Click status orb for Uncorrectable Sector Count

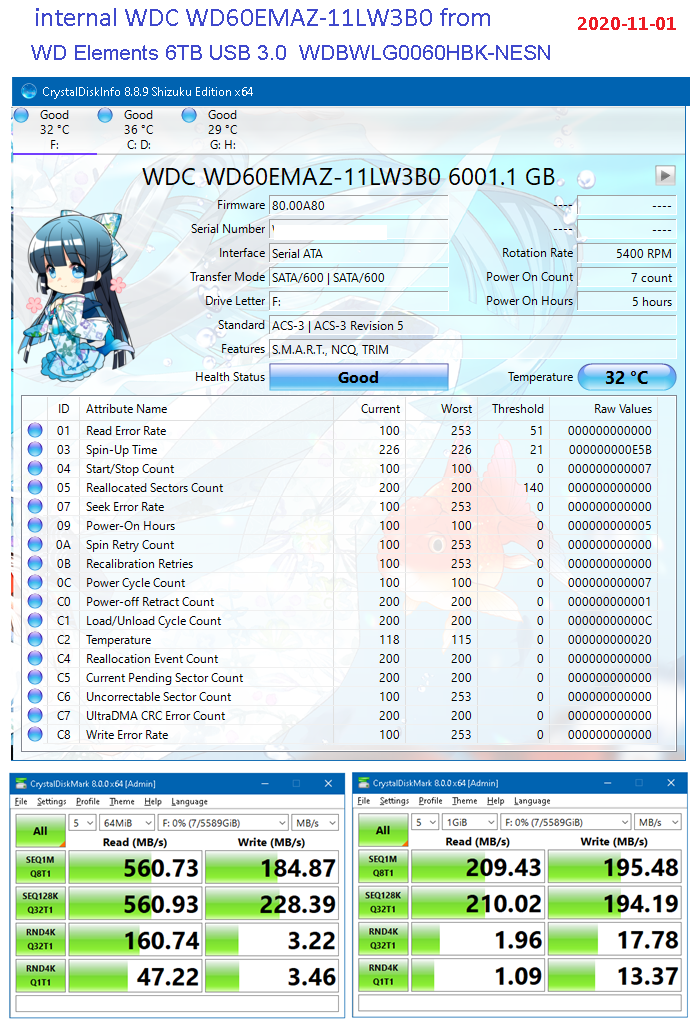pos(35,696)
